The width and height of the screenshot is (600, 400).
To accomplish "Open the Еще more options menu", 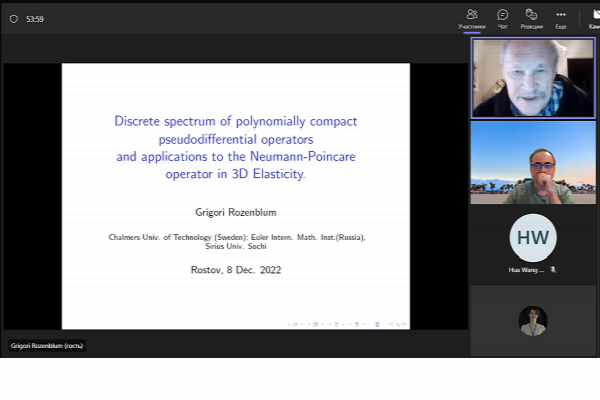I will click(561, 19).
